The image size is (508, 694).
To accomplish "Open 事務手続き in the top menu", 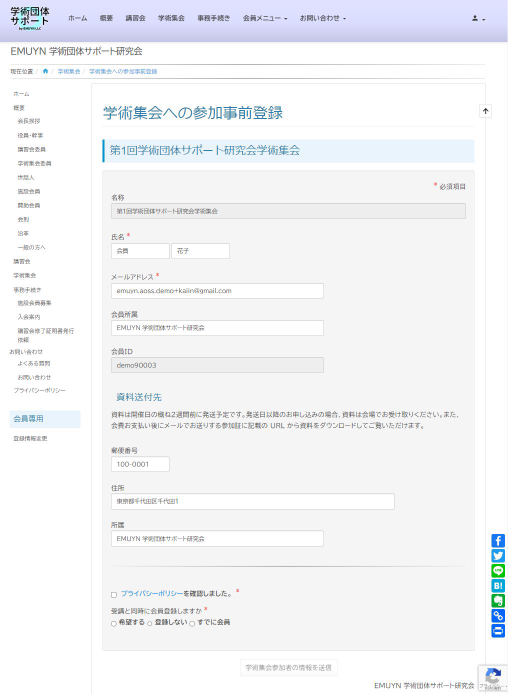I will 214,18.
